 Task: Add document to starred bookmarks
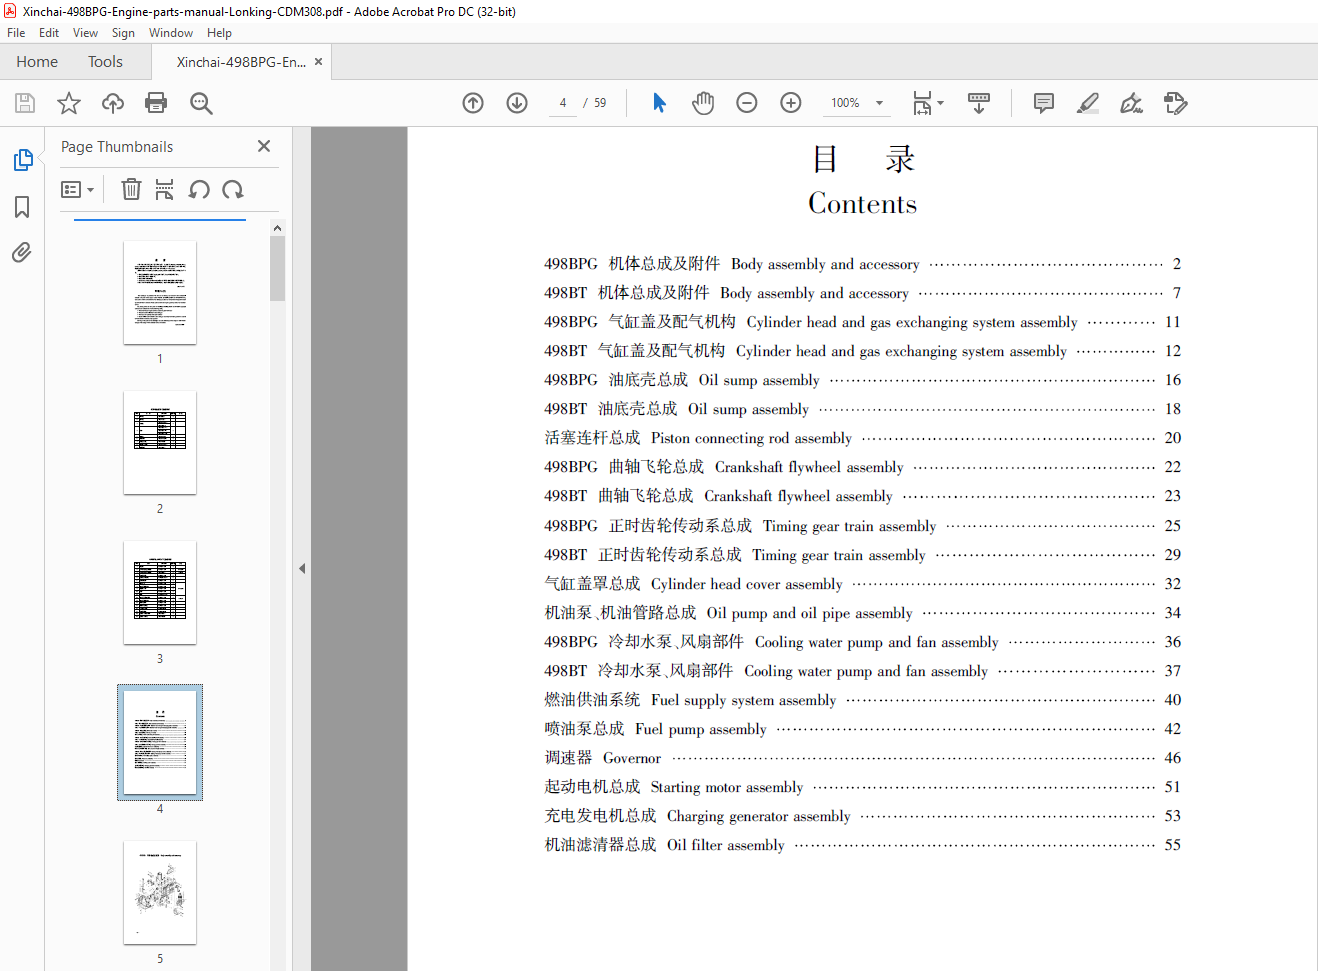click(69, 103)
